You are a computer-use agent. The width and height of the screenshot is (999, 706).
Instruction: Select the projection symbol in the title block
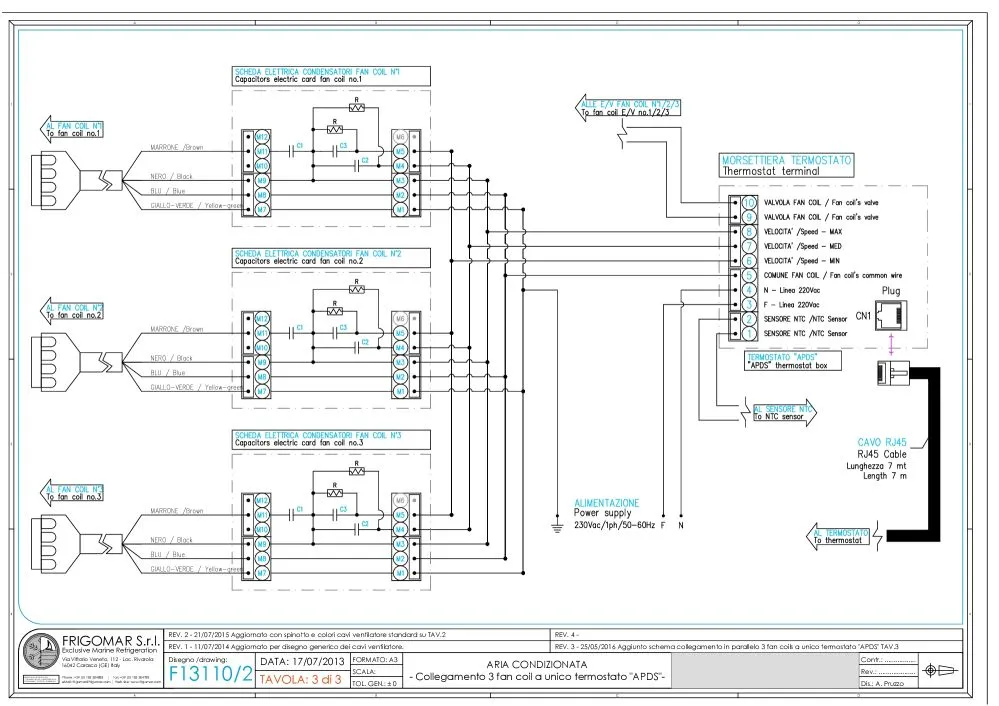934,670
